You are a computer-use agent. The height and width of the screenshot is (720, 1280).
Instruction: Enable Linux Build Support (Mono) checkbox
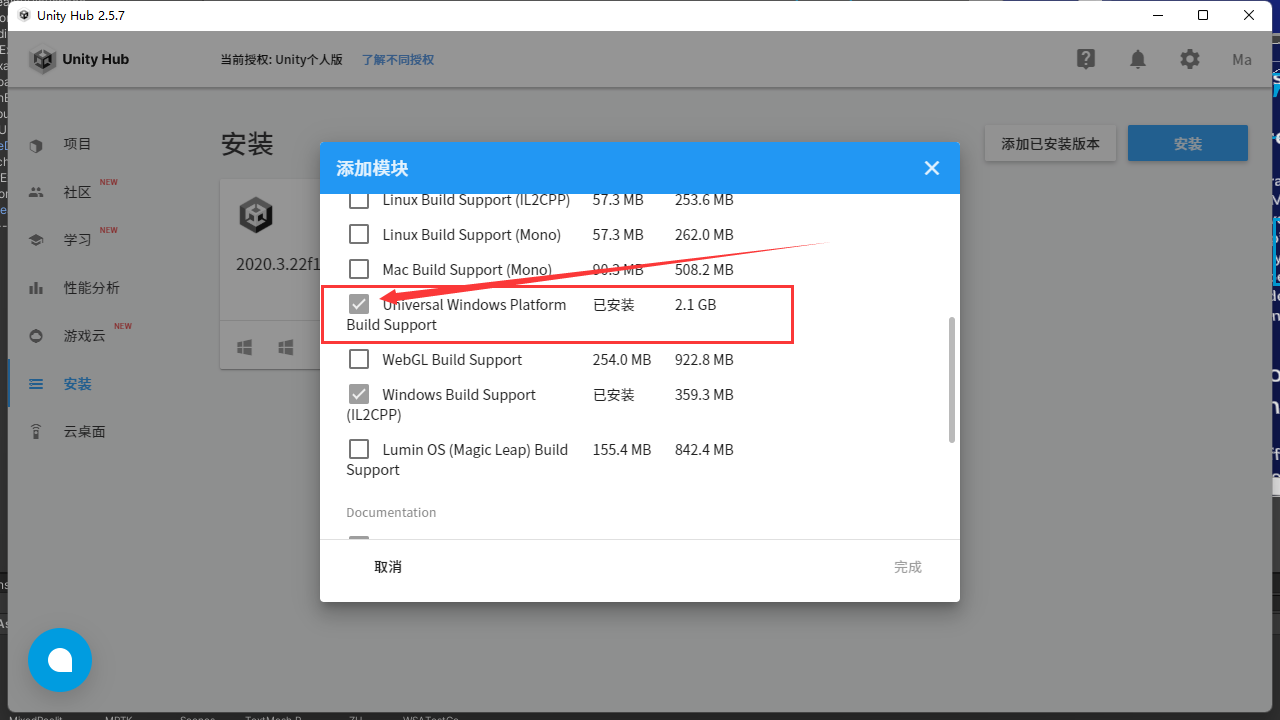pyautogui.click(x=359, y=235)
